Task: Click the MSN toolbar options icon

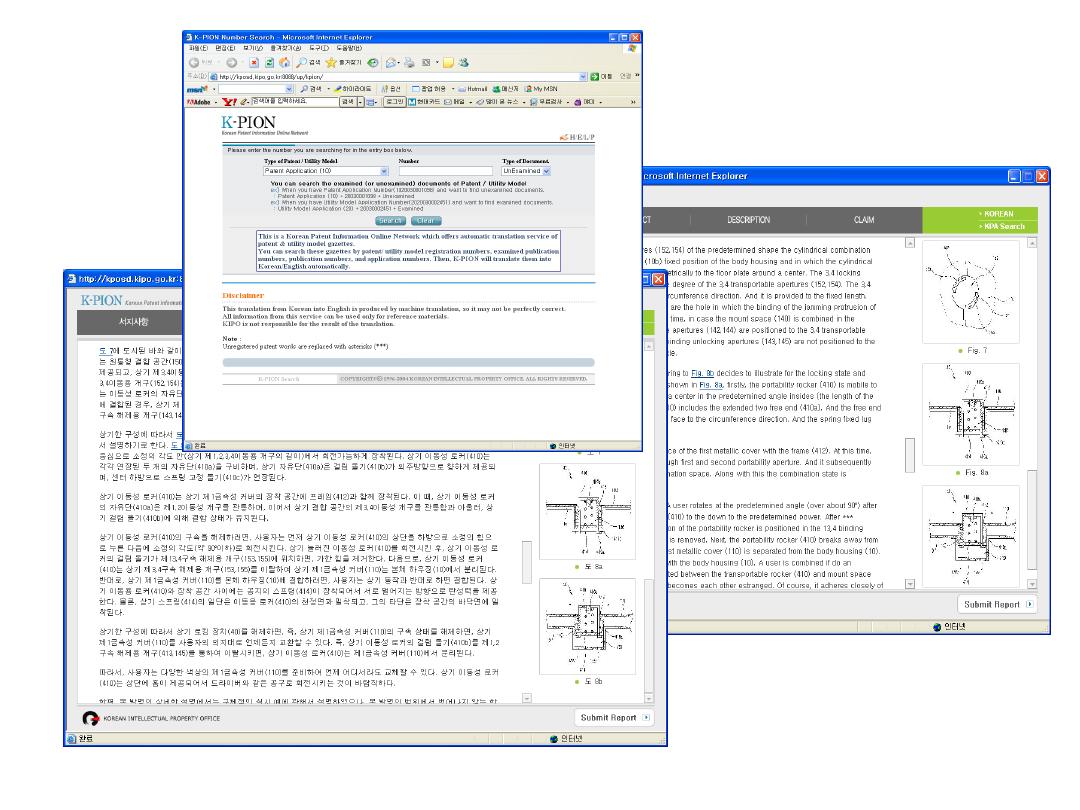Action: click(x=384, y=89)
